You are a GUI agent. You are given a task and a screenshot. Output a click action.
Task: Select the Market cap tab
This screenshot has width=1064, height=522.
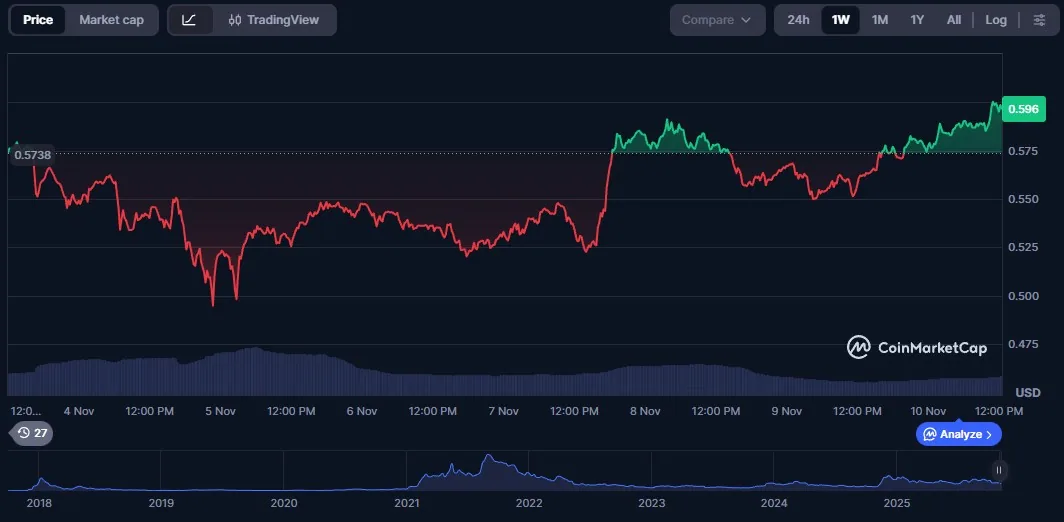[111, 20]
